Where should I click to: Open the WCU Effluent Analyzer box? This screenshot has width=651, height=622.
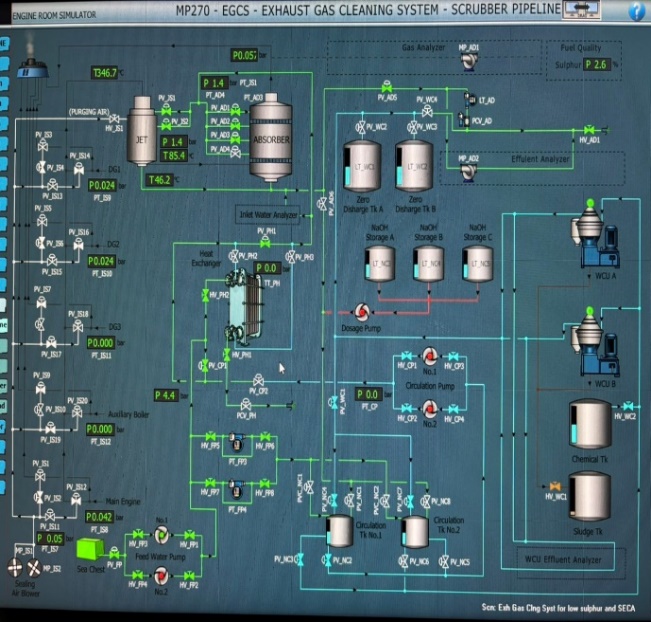point(563,560)
